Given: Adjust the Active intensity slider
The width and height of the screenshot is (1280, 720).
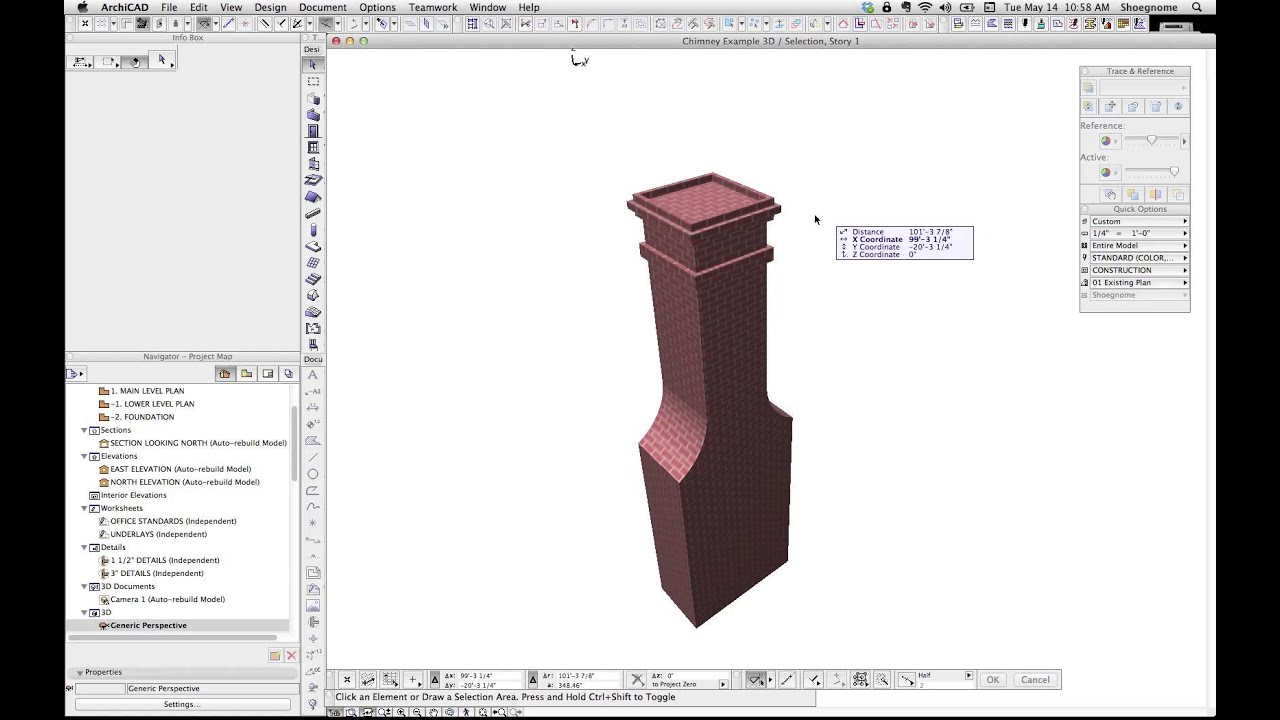Looking at the screenshot, I should 1174,172.
